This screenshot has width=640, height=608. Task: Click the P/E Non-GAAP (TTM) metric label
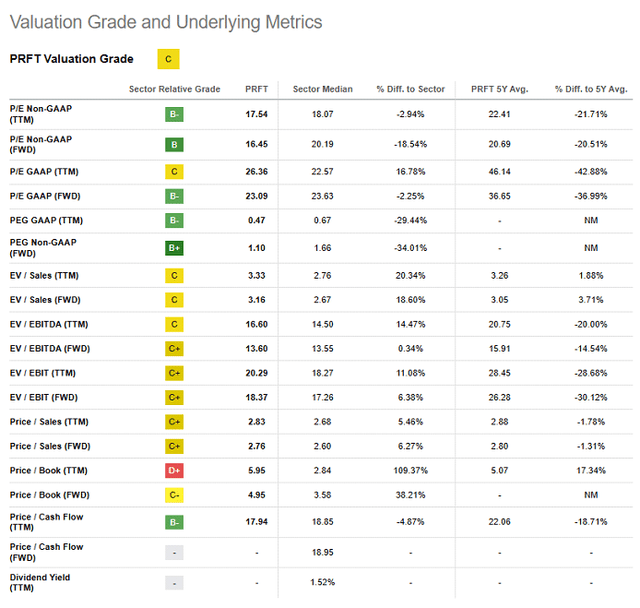pos(41,114)
